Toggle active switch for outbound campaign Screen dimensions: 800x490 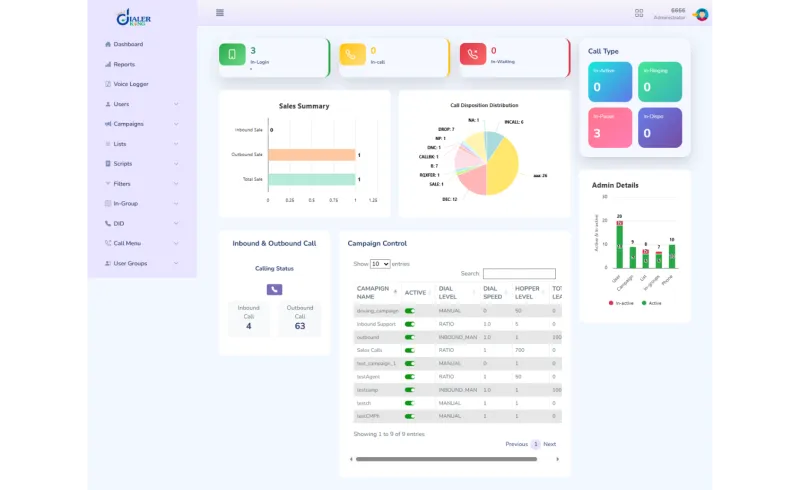pyautogui.click(x=410, y=337)
